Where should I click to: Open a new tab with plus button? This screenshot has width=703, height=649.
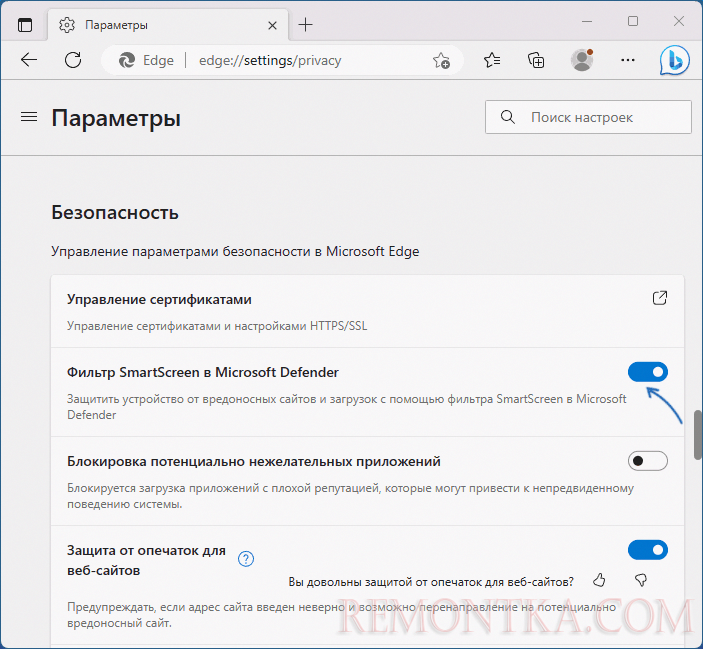(x=305, y=25)
